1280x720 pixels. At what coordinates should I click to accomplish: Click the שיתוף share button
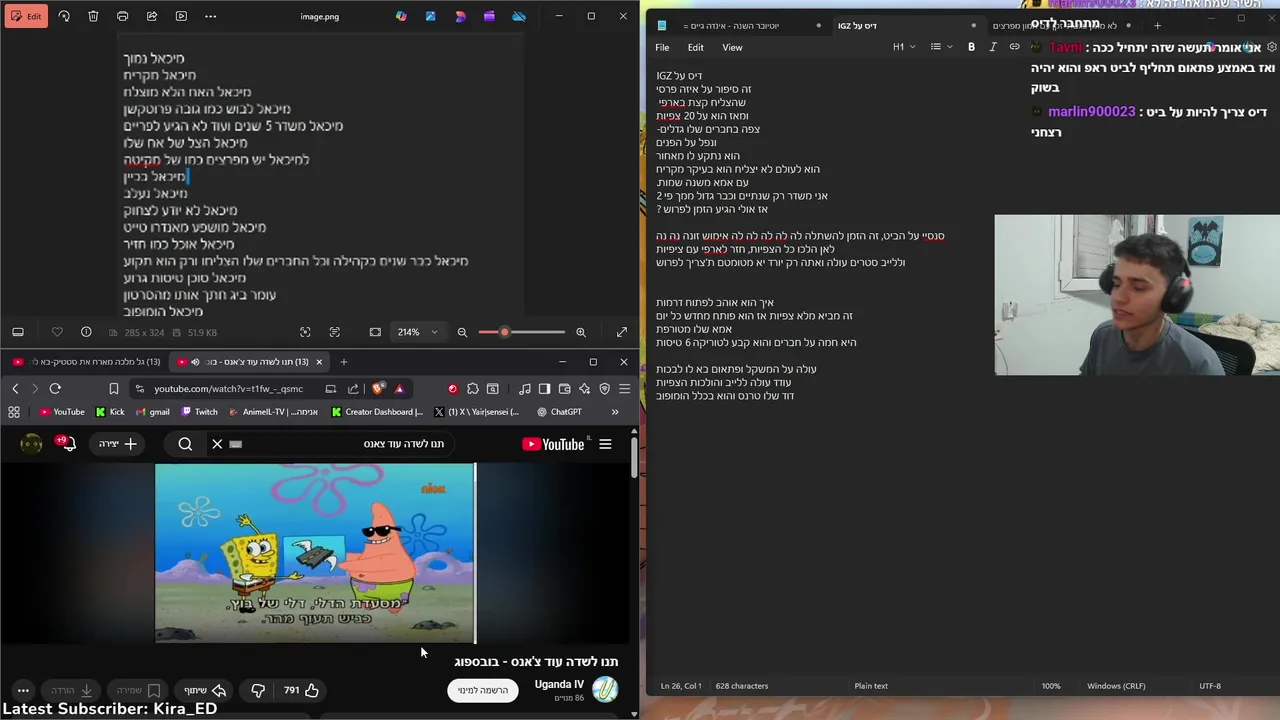[x=205, y=690]
